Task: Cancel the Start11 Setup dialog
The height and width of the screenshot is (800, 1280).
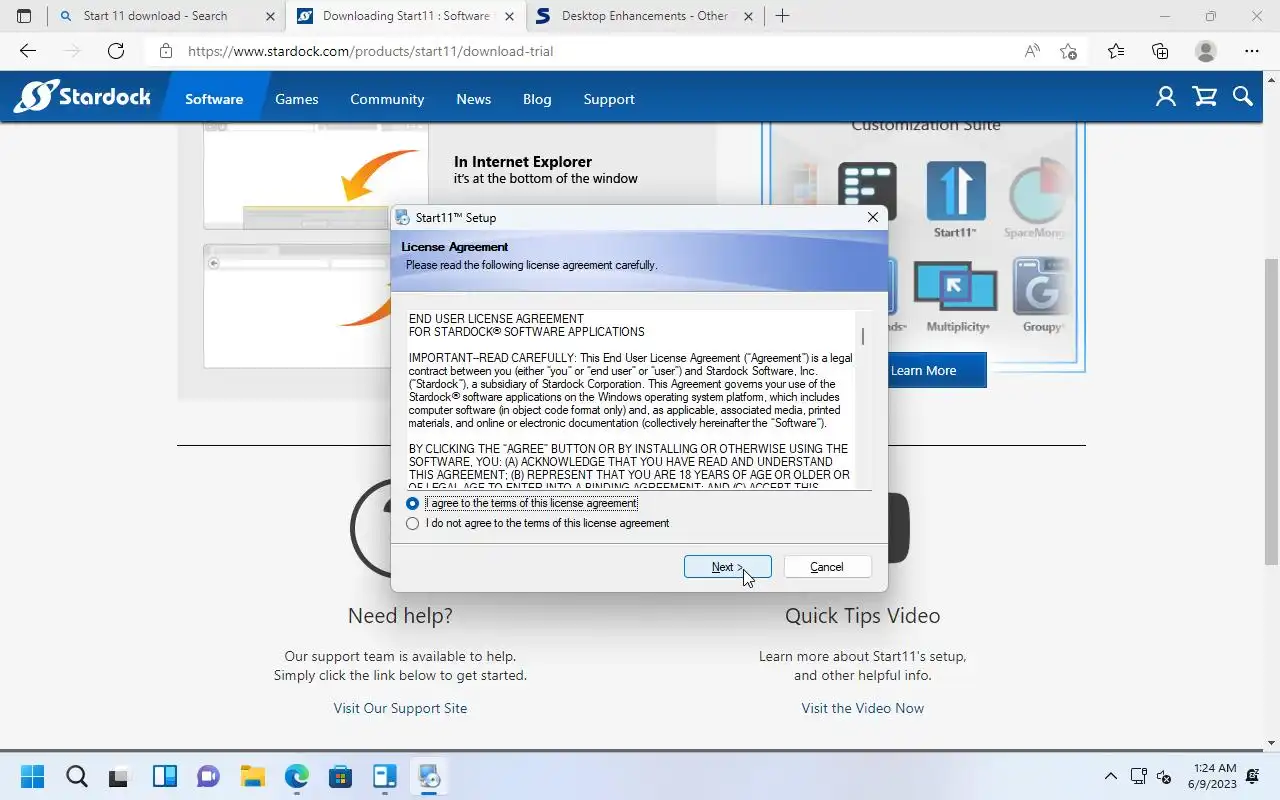Action: click(827, 567)
